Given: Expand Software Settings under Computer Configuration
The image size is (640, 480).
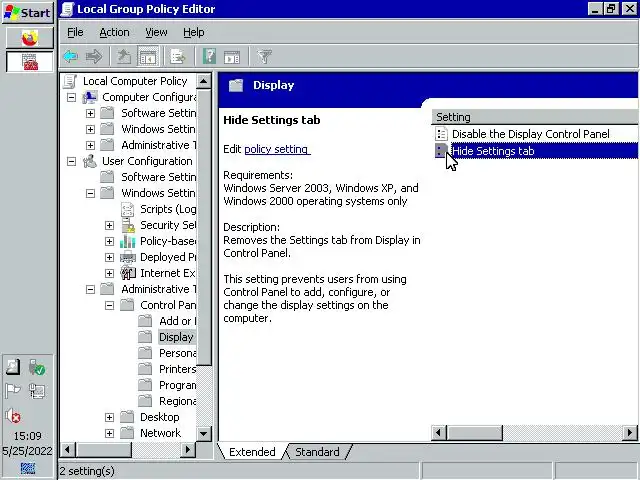Looking at the screenshot, I should tap(90, 113).
